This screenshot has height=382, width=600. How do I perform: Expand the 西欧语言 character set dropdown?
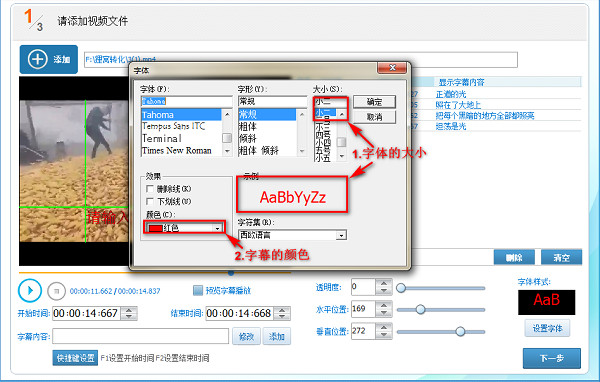click(x=341, y=235)
